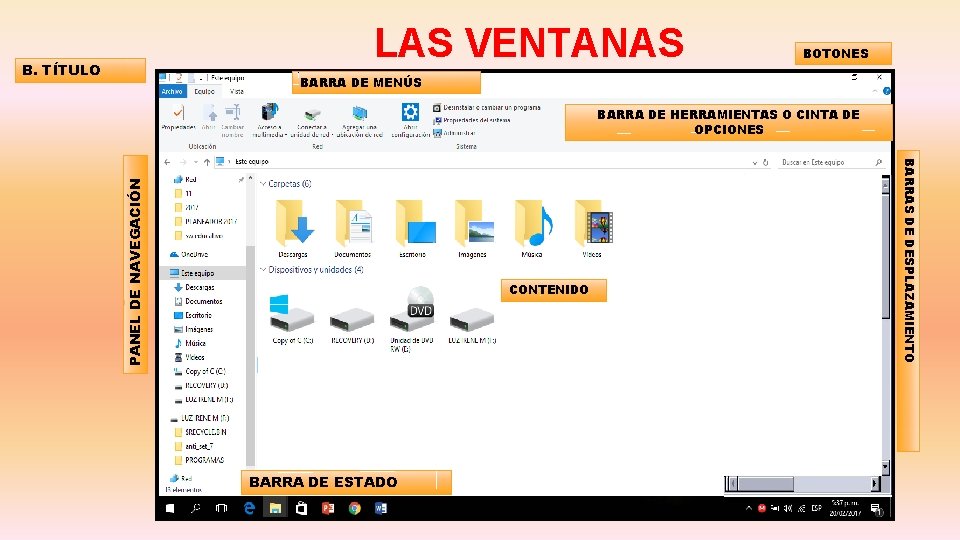Select the Descargas folder in the content area
This screenshot has width=960, height=540.
[293, 228]
